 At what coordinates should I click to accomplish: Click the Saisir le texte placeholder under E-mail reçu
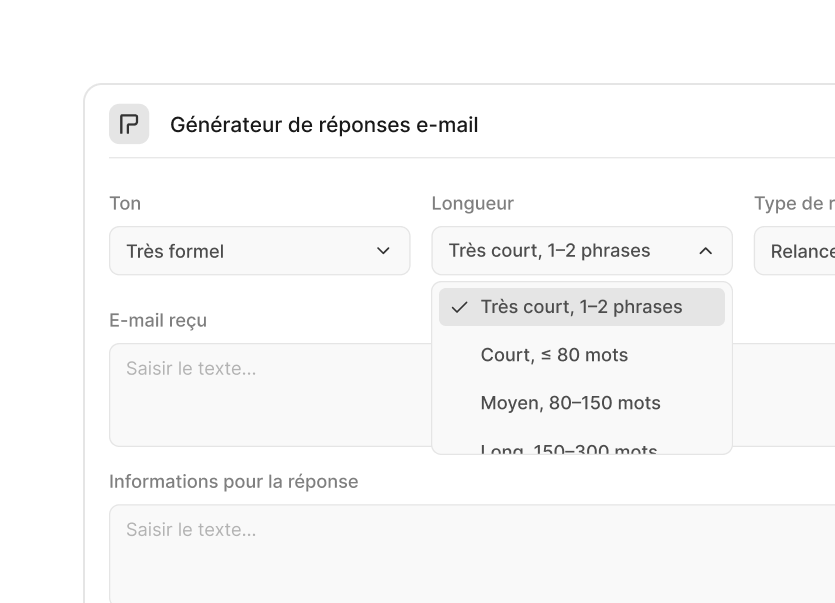click(x=191, y=368)
